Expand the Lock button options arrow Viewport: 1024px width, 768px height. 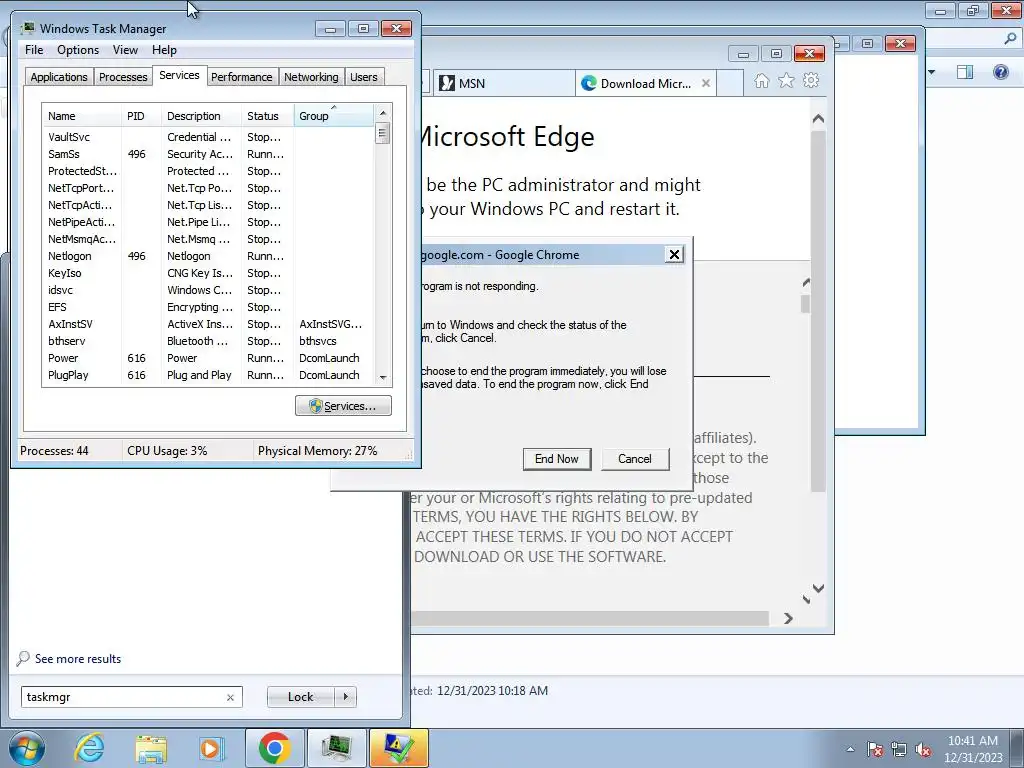tap(345, 697)
